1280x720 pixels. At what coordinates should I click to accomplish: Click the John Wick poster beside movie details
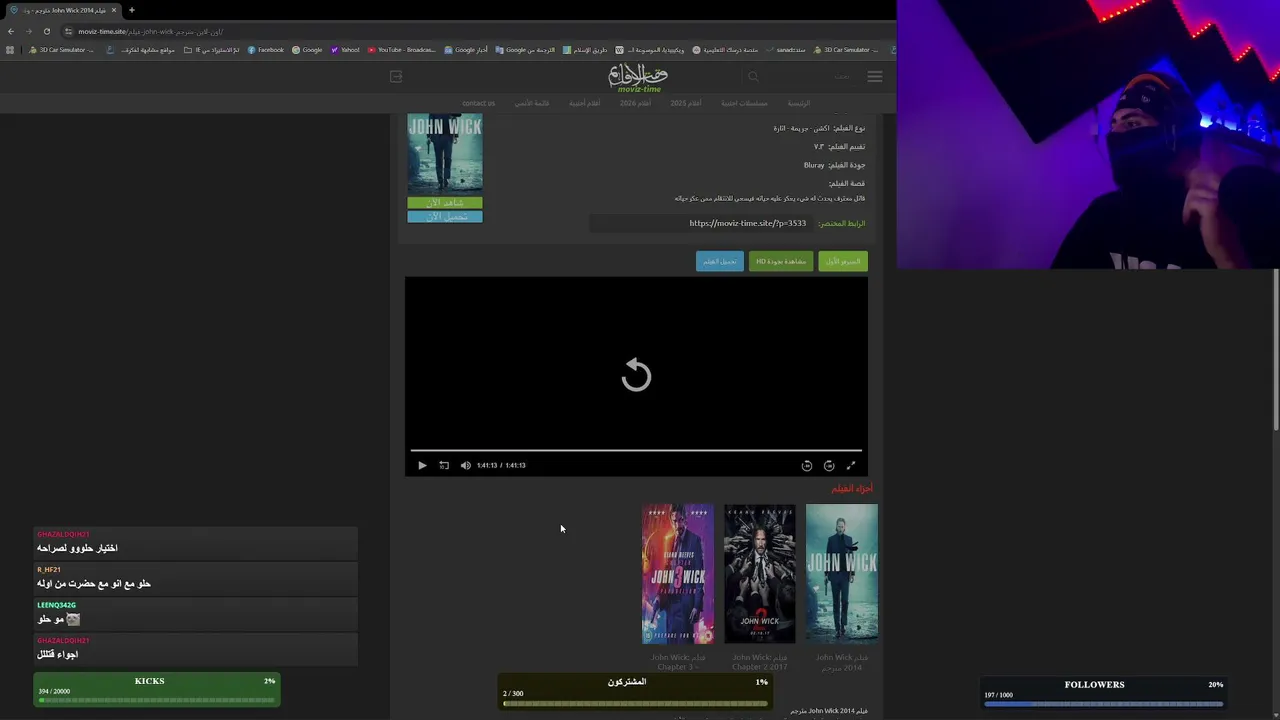445,155
